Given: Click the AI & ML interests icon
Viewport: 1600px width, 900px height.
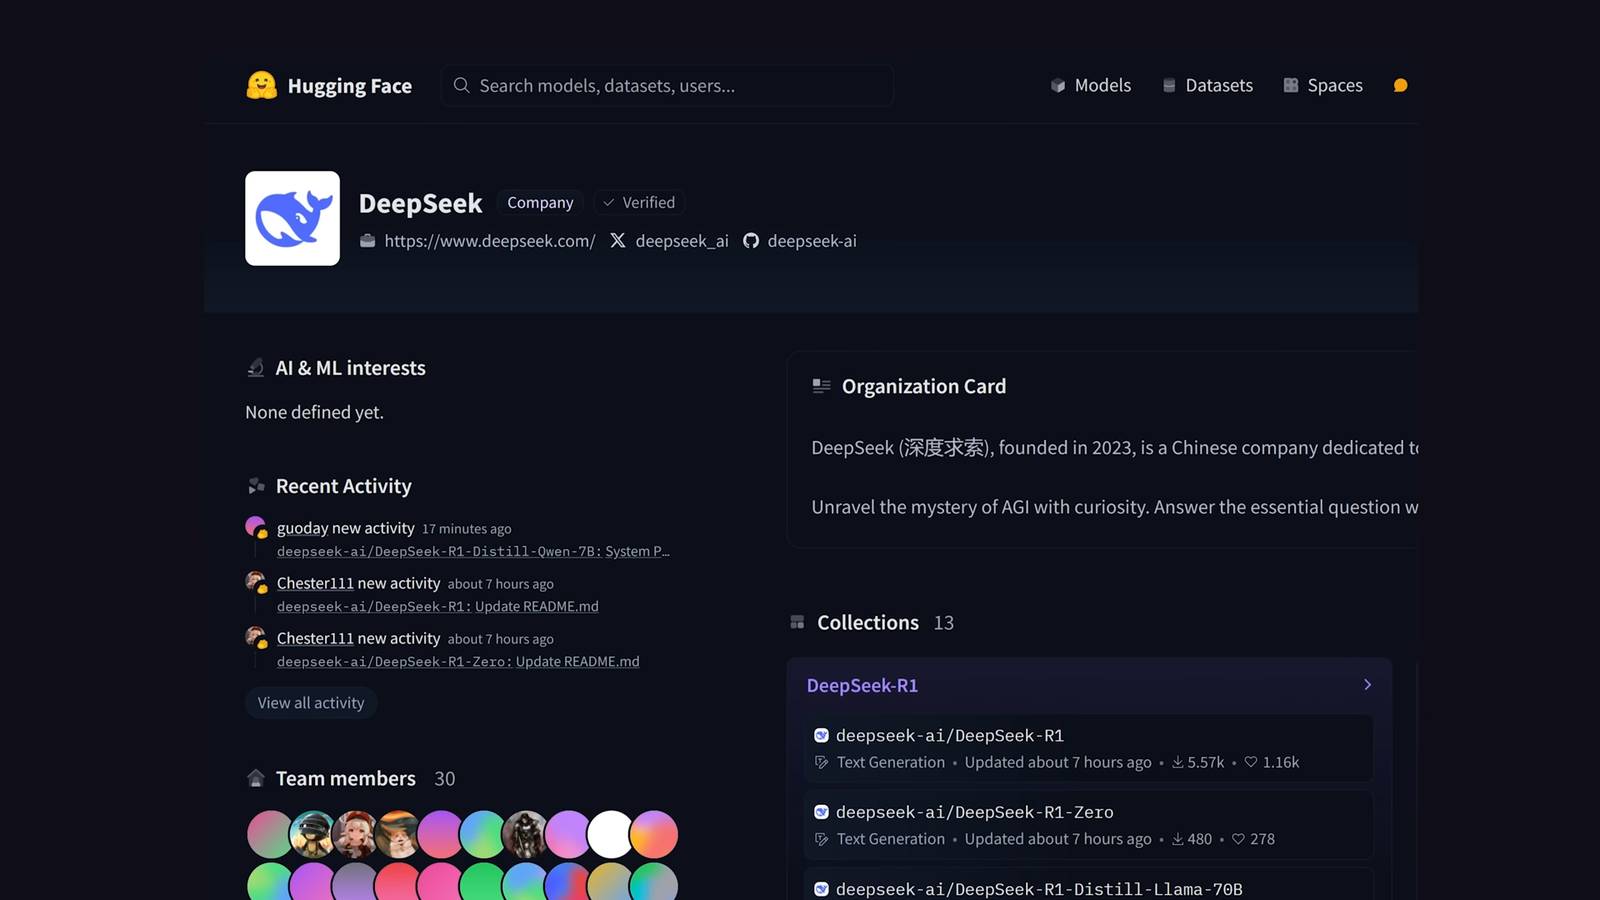Looking at the screenshot, I should tap(256, 368).
